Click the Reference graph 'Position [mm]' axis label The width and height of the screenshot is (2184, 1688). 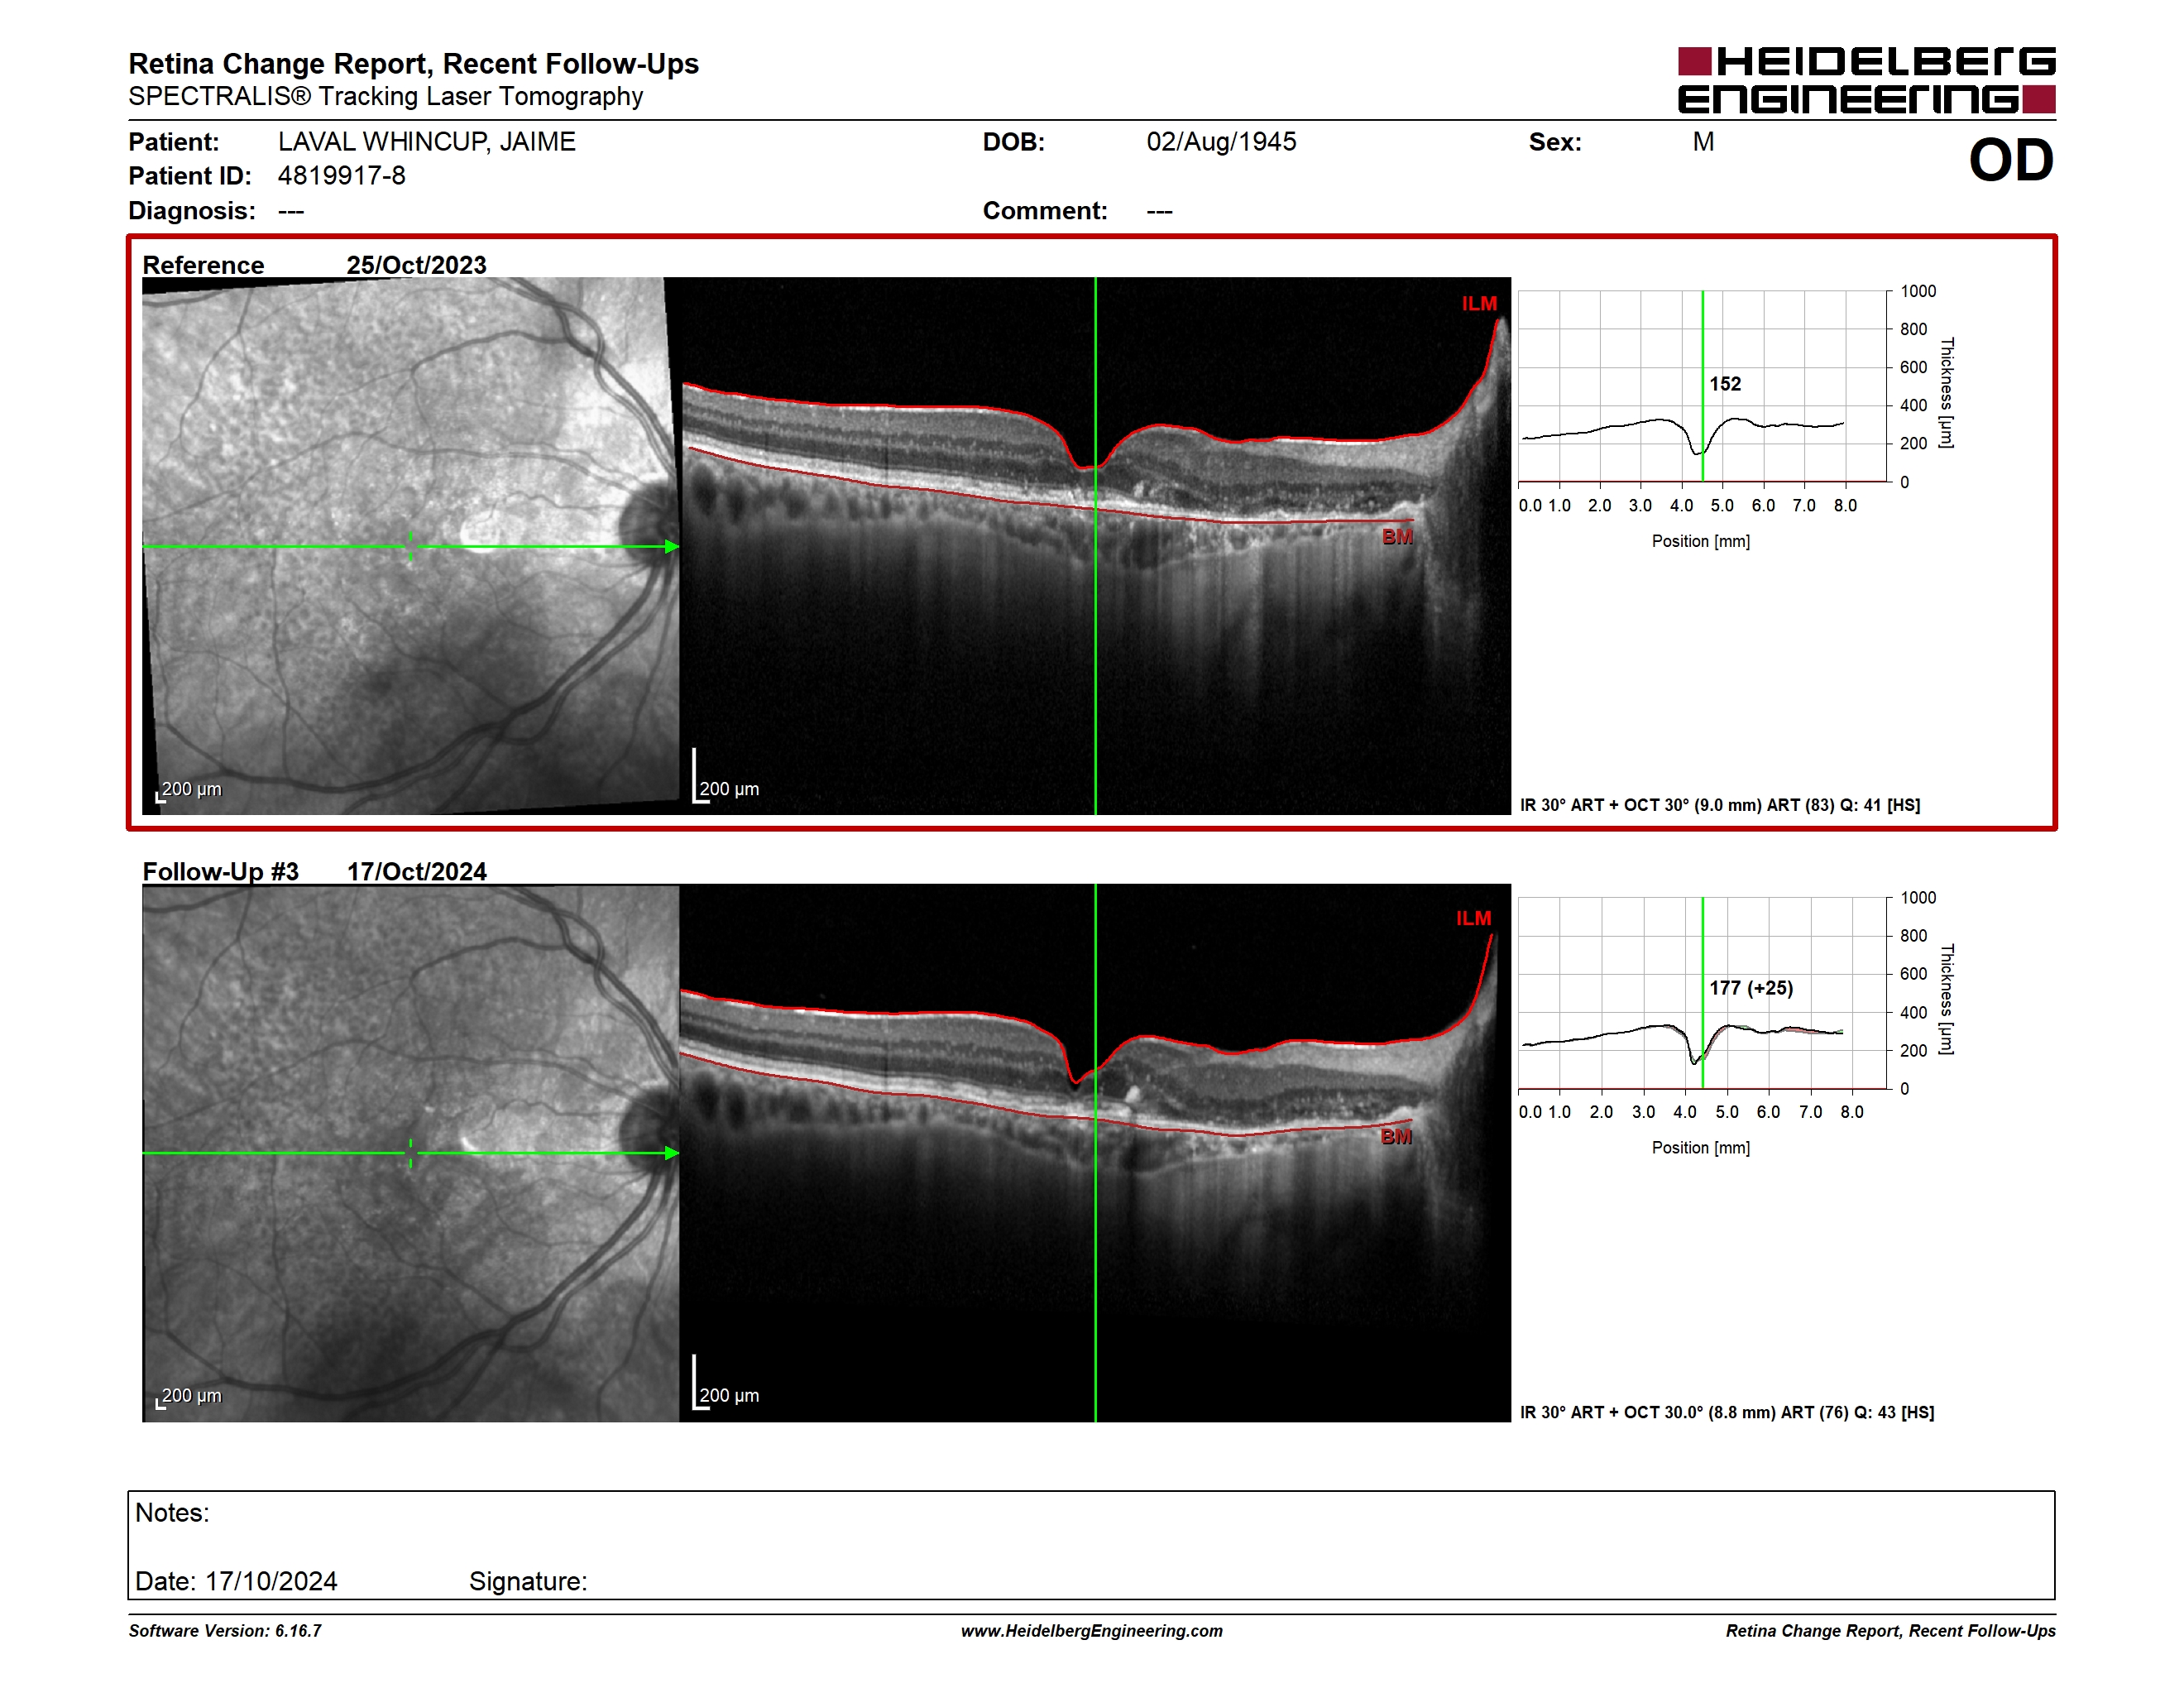(1700, 541)
